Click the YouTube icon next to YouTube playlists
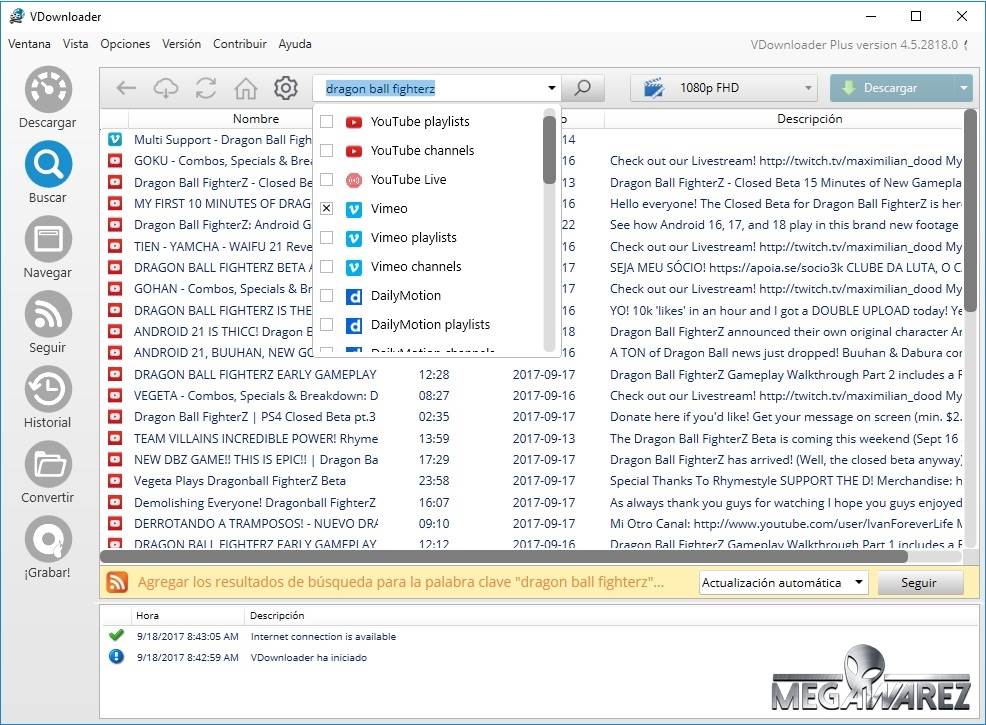Screen dimensions: 986x725 point(354,122)
